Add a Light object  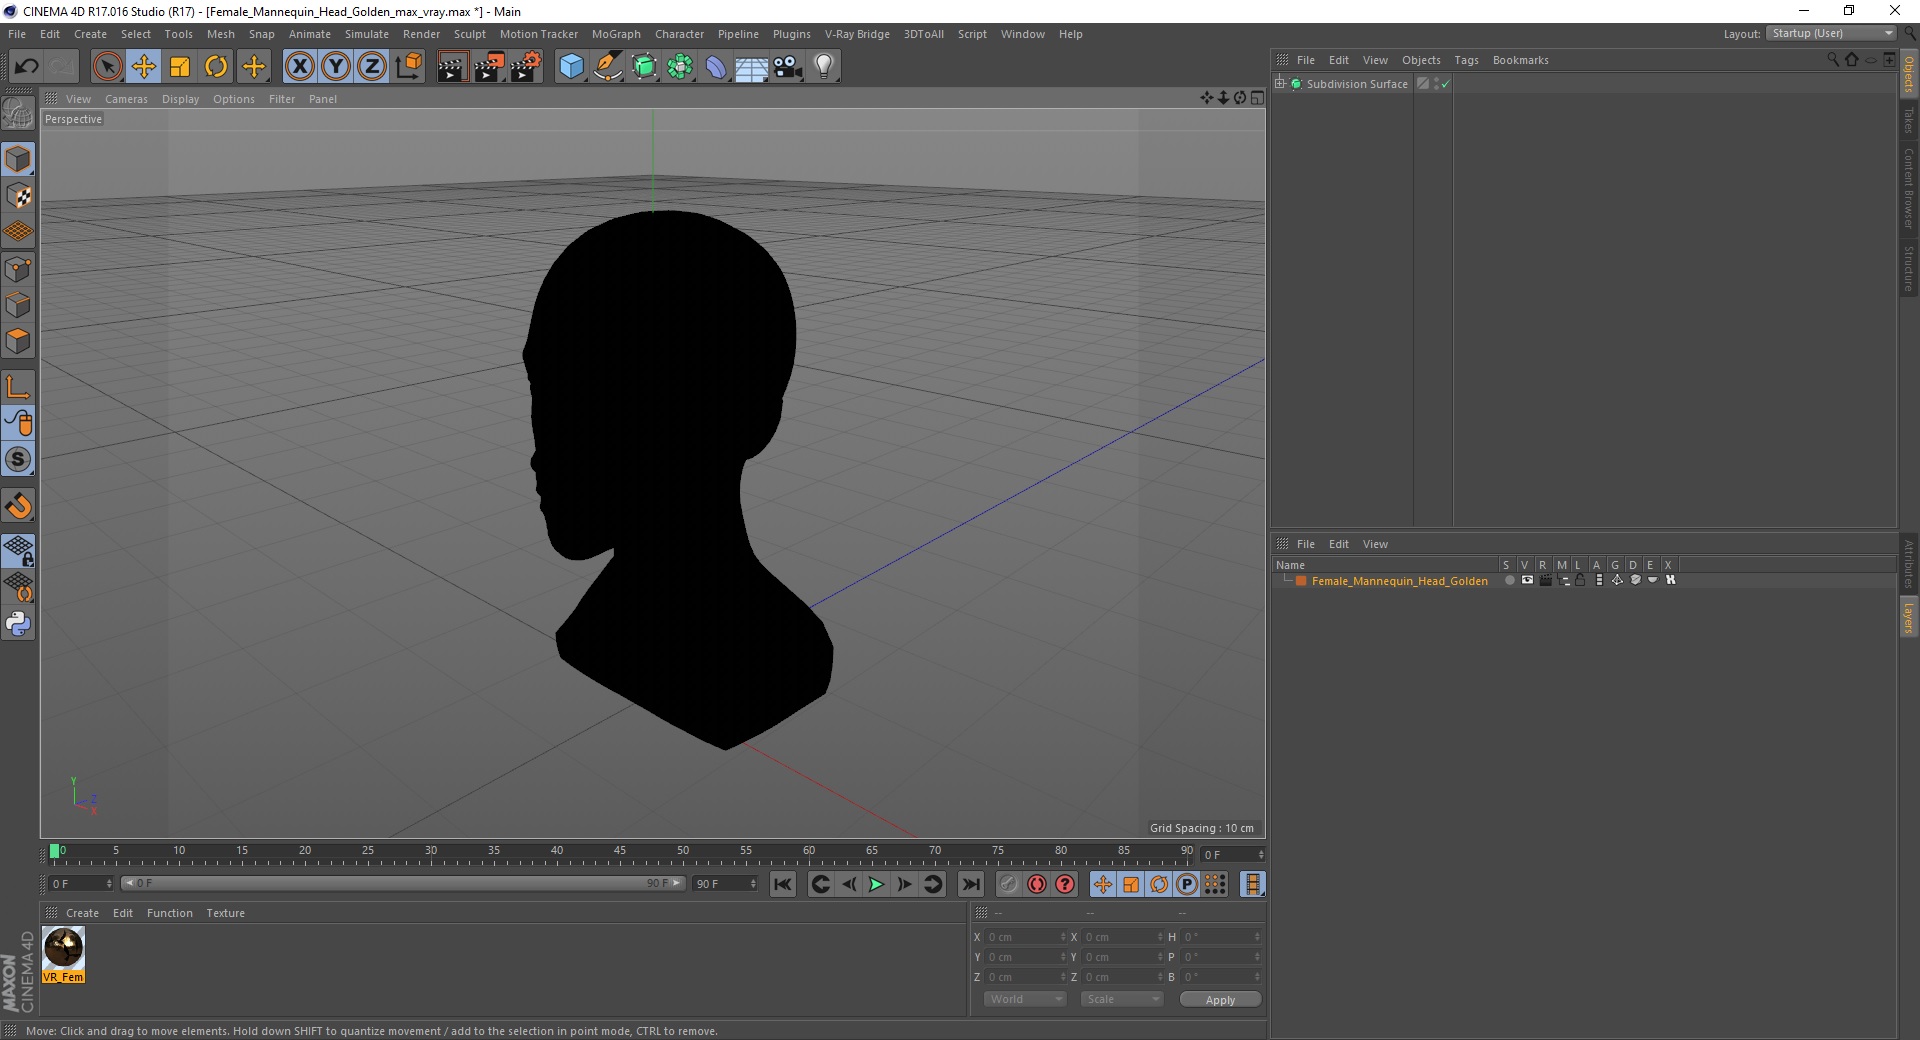tap(824, 67)
